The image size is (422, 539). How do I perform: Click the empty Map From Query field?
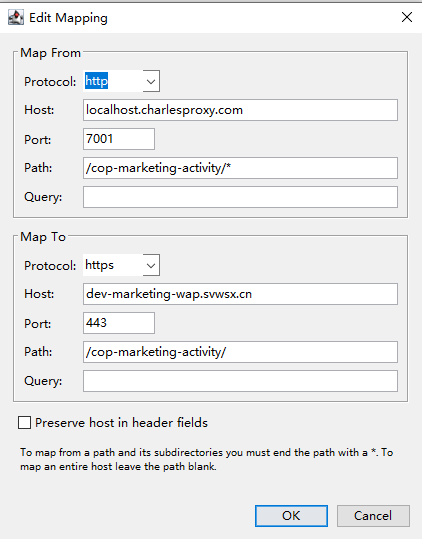[240, 197]
